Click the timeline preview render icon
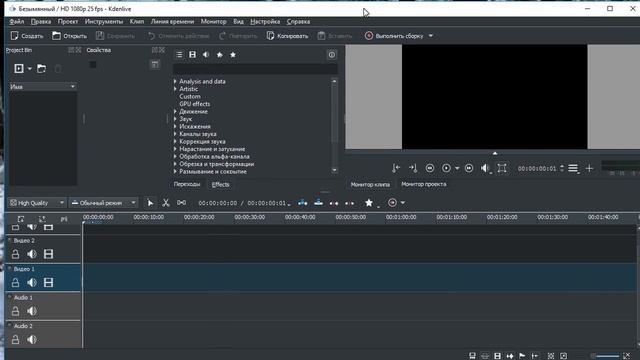This screenshot has height=360, width=640. [x=392, y=203]
